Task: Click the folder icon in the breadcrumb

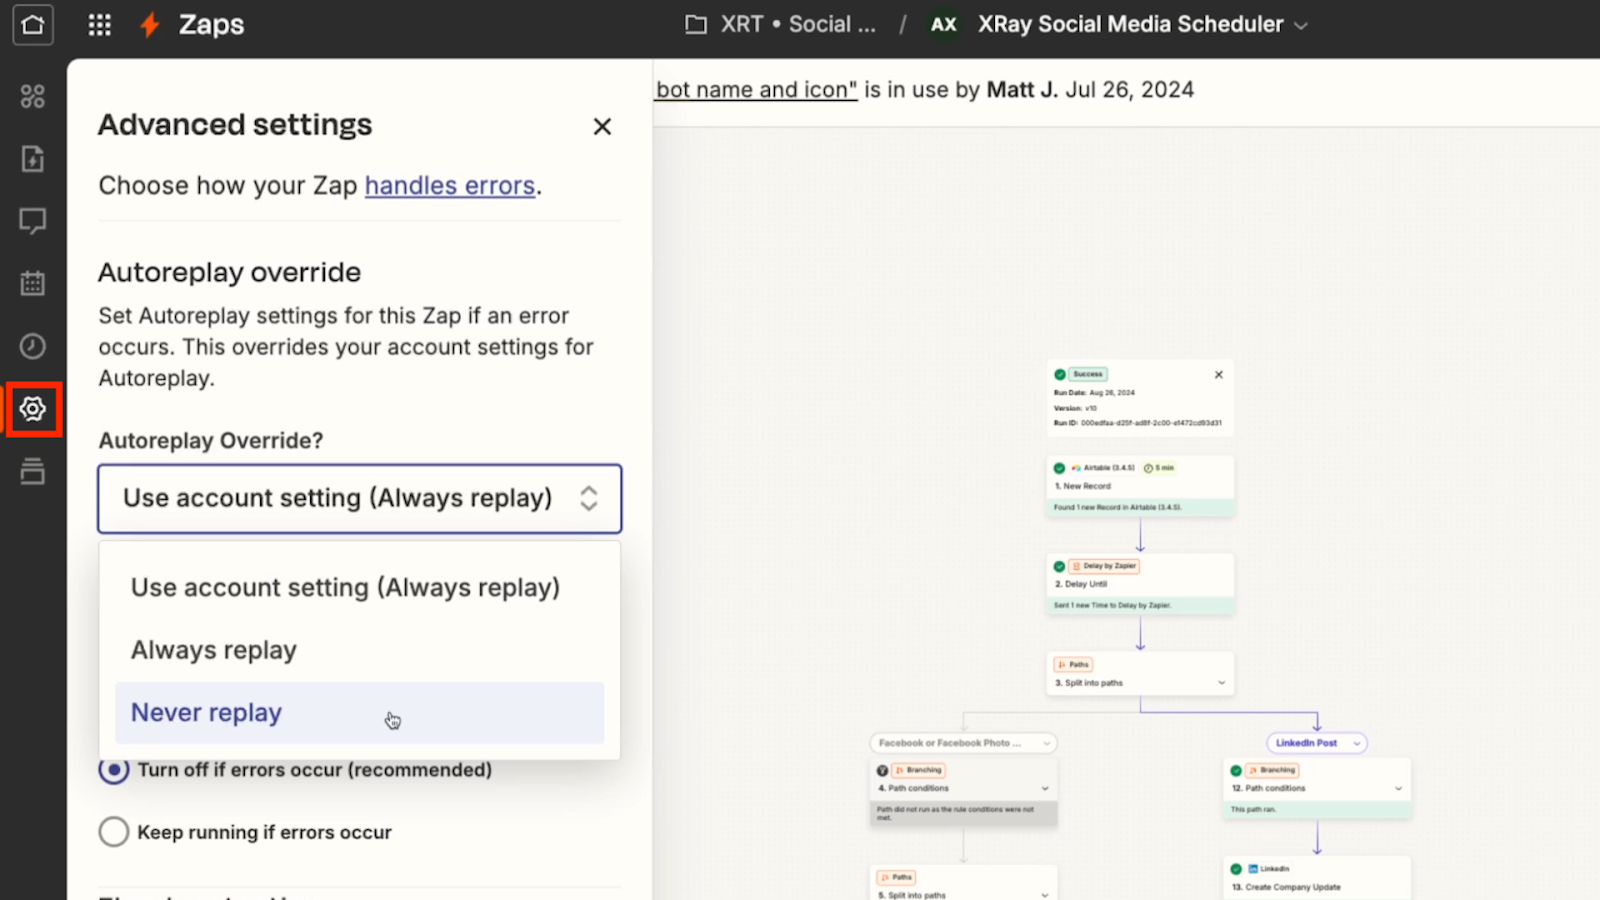Action: click(696, 25)
